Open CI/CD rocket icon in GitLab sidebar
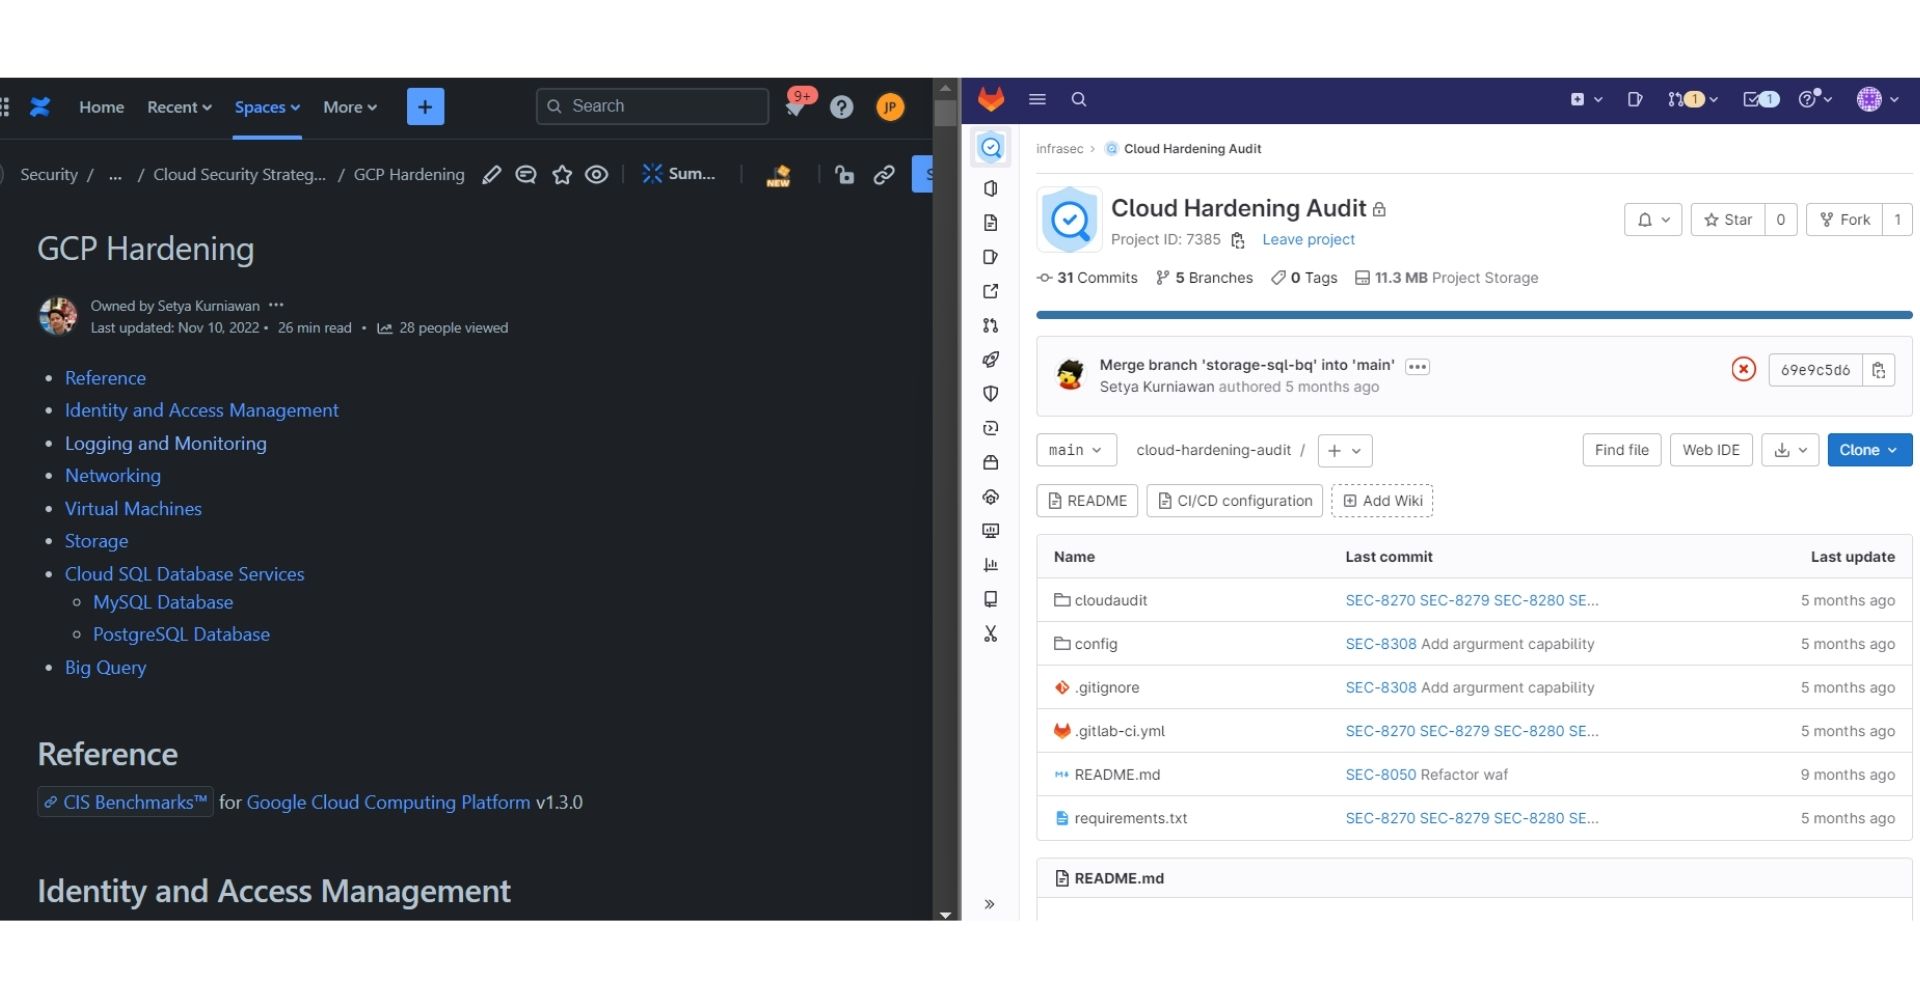The width and height of the screenshot is (1920, 1000). (x=991, y=360)
